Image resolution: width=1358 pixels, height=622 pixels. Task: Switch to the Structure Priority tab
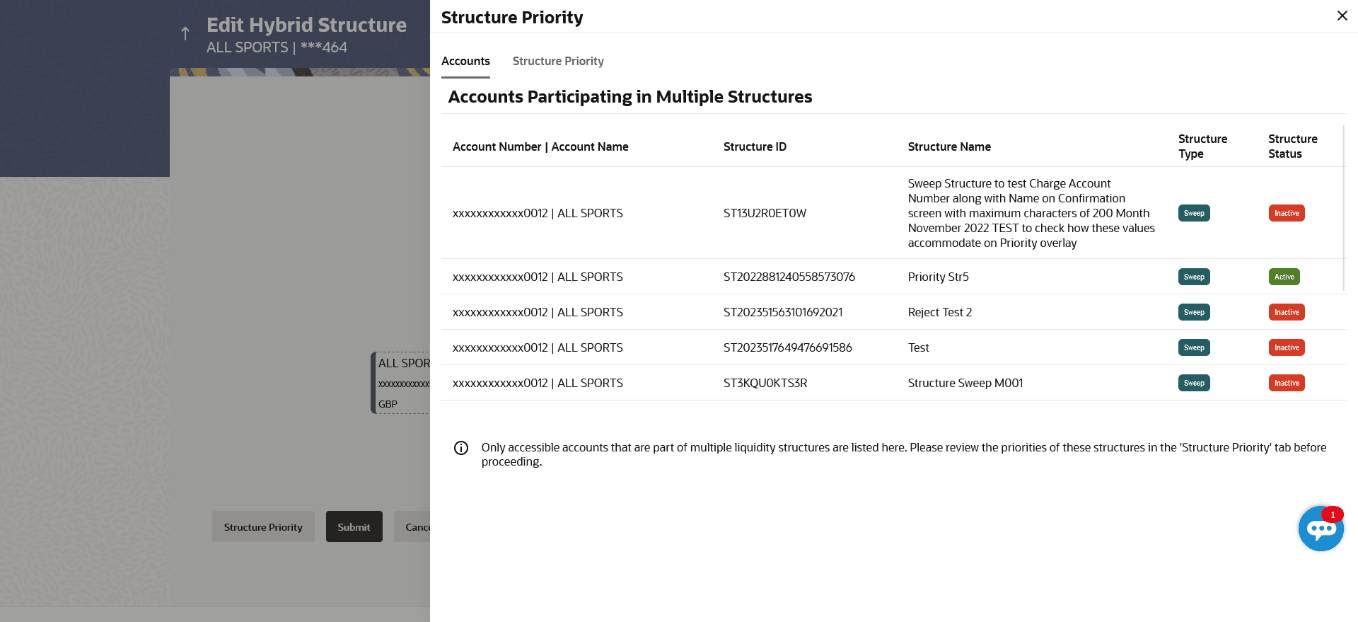click(558, 61)
